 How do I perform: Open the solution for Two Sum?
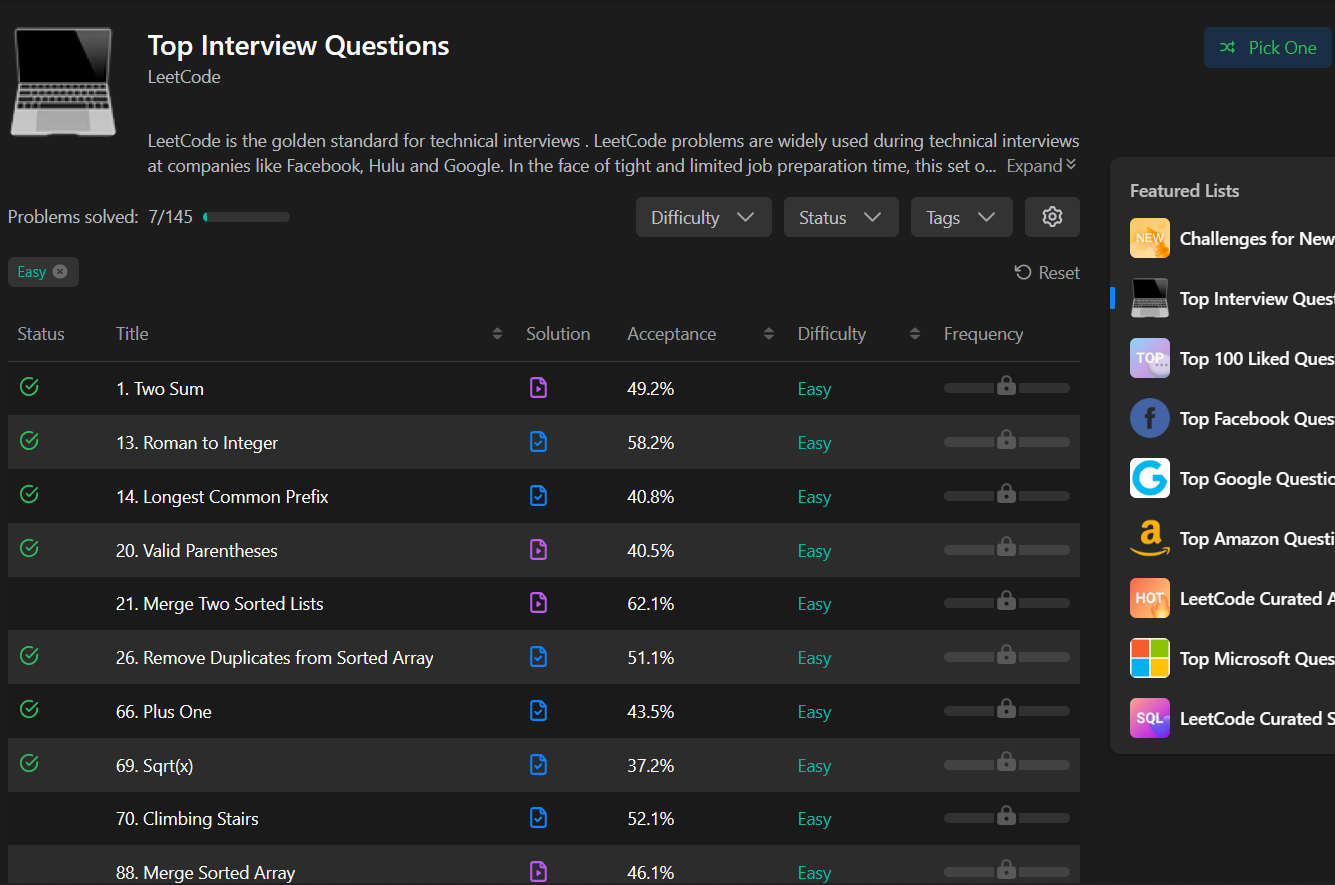538,388
